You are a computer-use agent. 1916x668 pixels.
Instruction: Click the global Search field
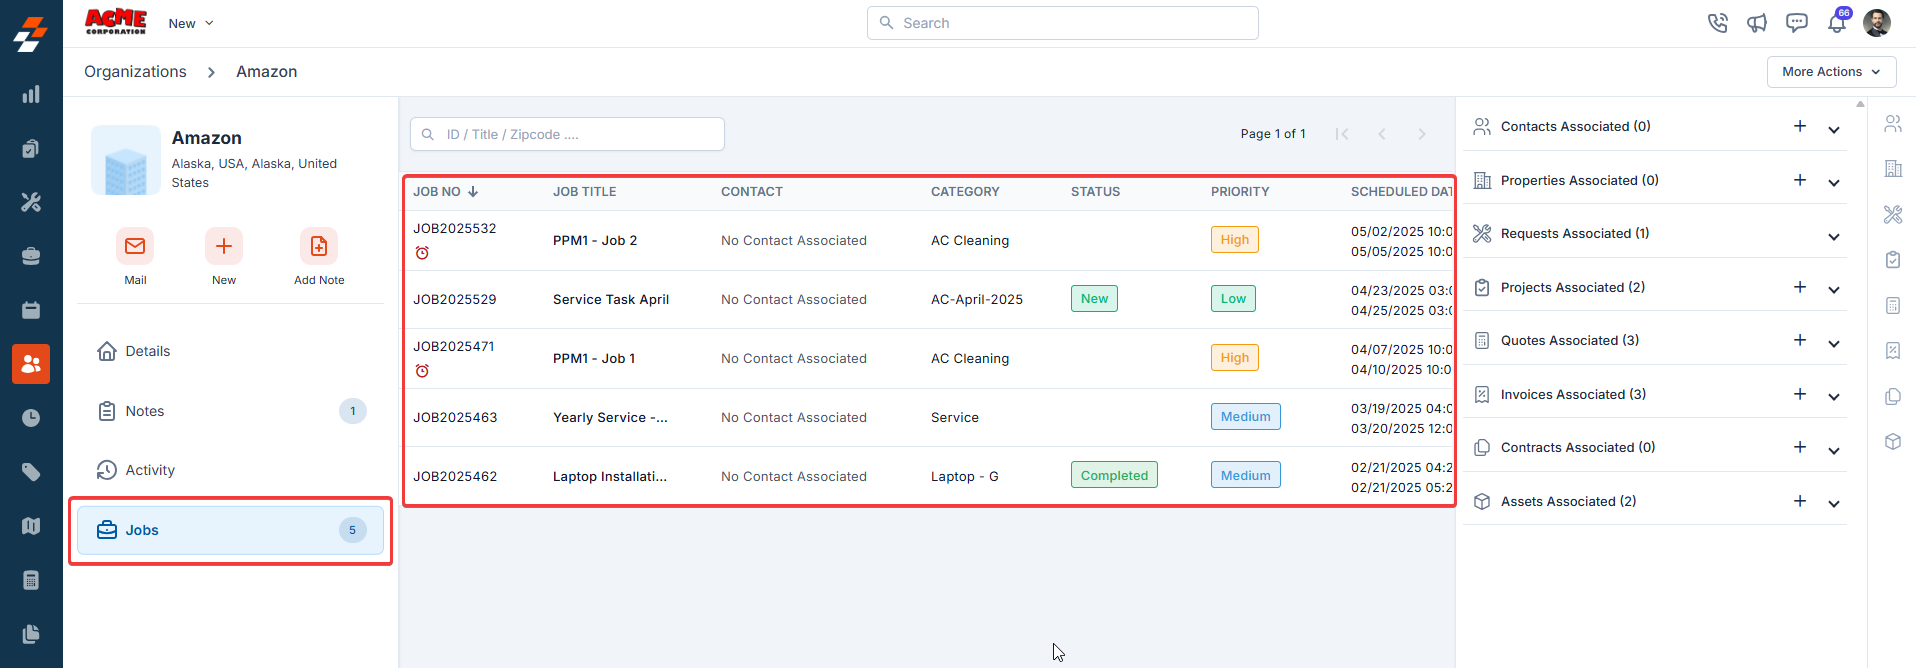tap(1062, 23)
